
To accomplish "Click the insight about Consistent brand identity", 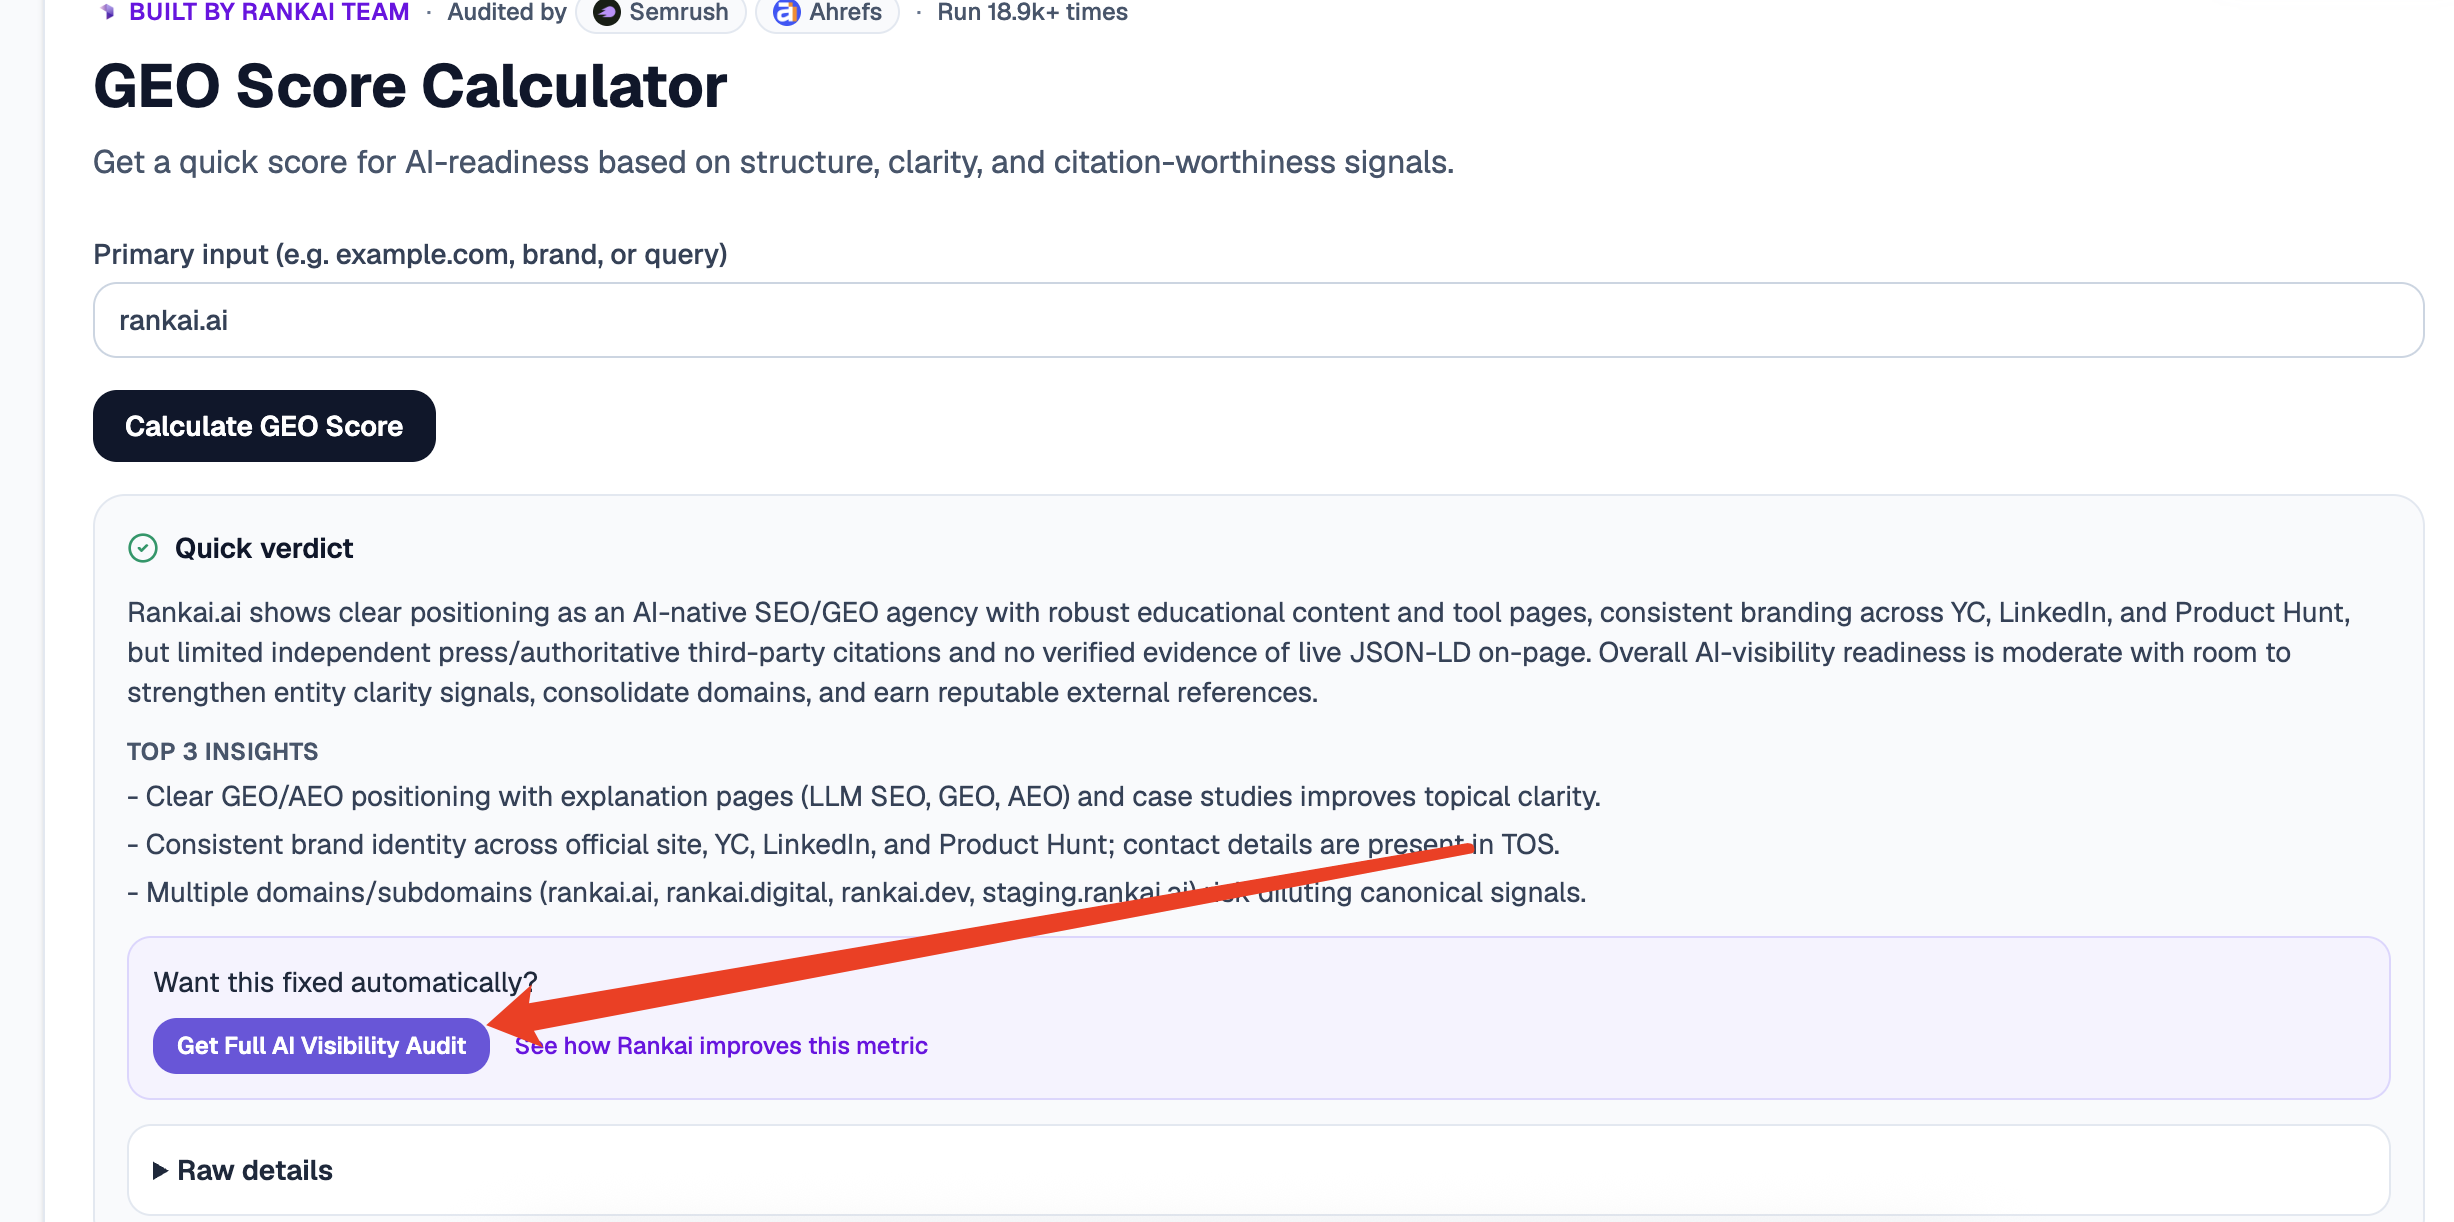I will pyautogui.click(x=843, y=844).
